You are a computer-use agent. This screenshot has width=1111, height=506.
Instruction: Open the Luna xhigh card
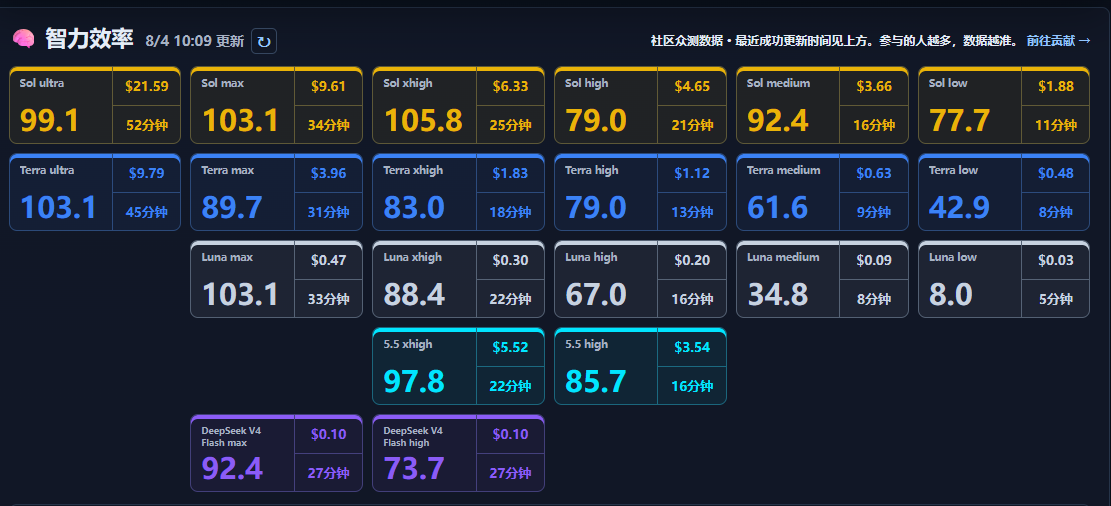coord(458,279)
